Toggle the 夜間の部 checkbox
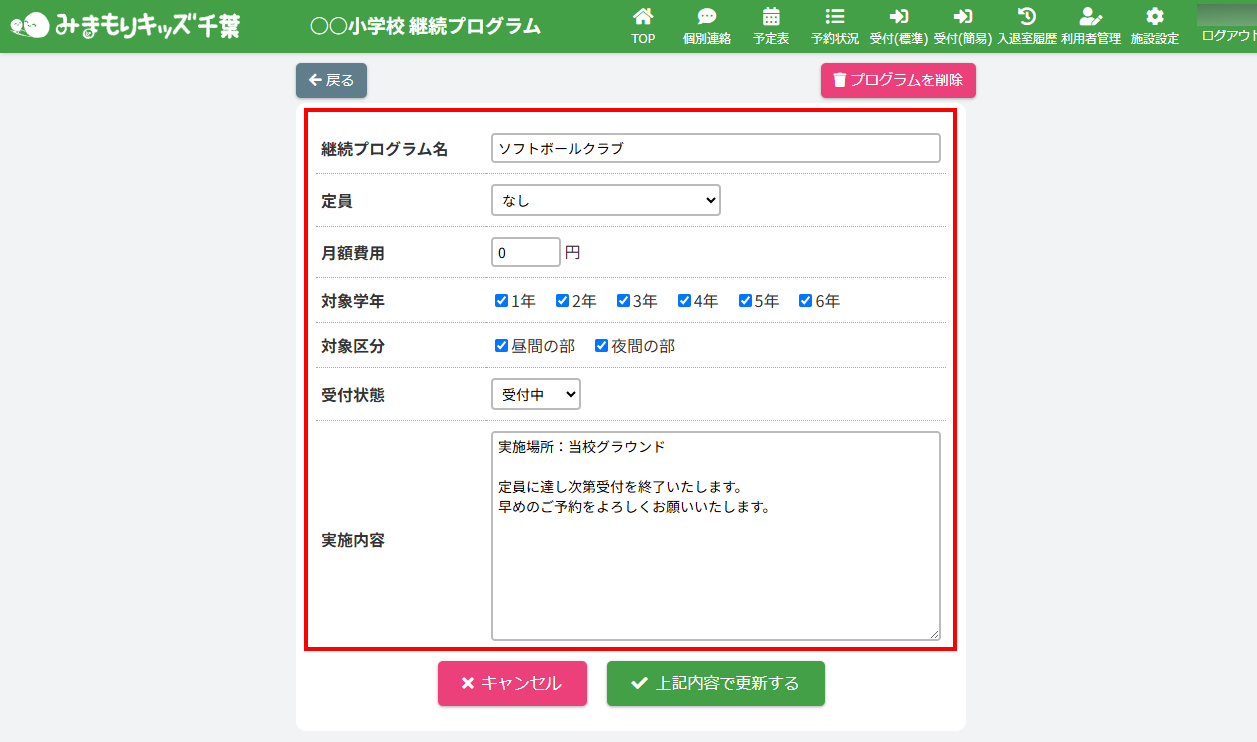 click(602, 346)
